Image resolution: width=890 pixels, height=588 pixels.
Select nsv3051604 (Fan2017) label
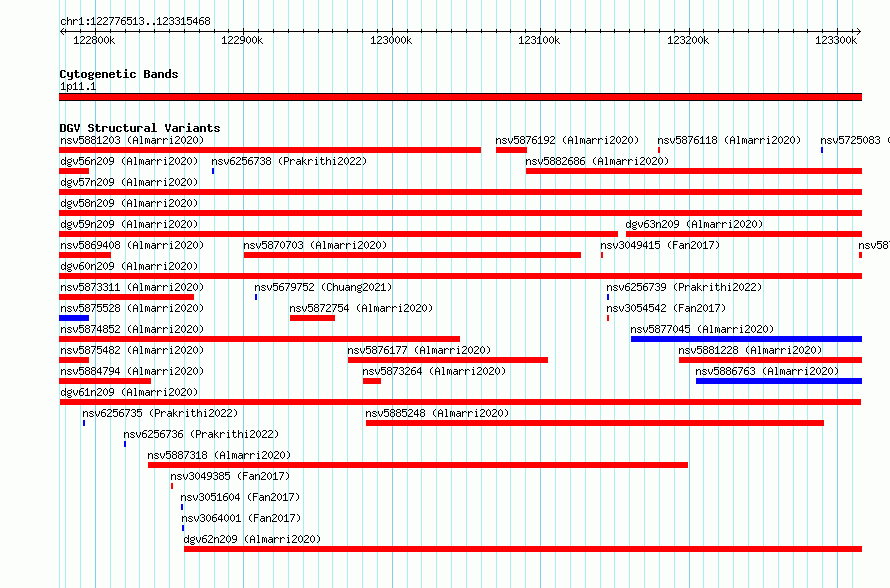point(240,497)
